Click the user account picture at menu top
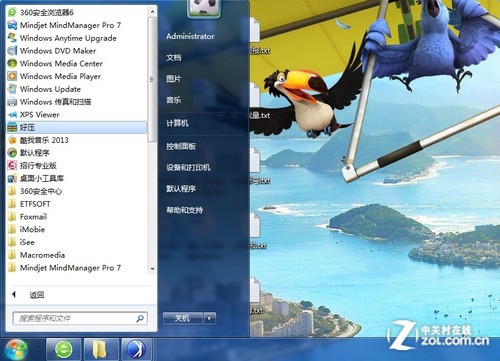 (203, 8)
